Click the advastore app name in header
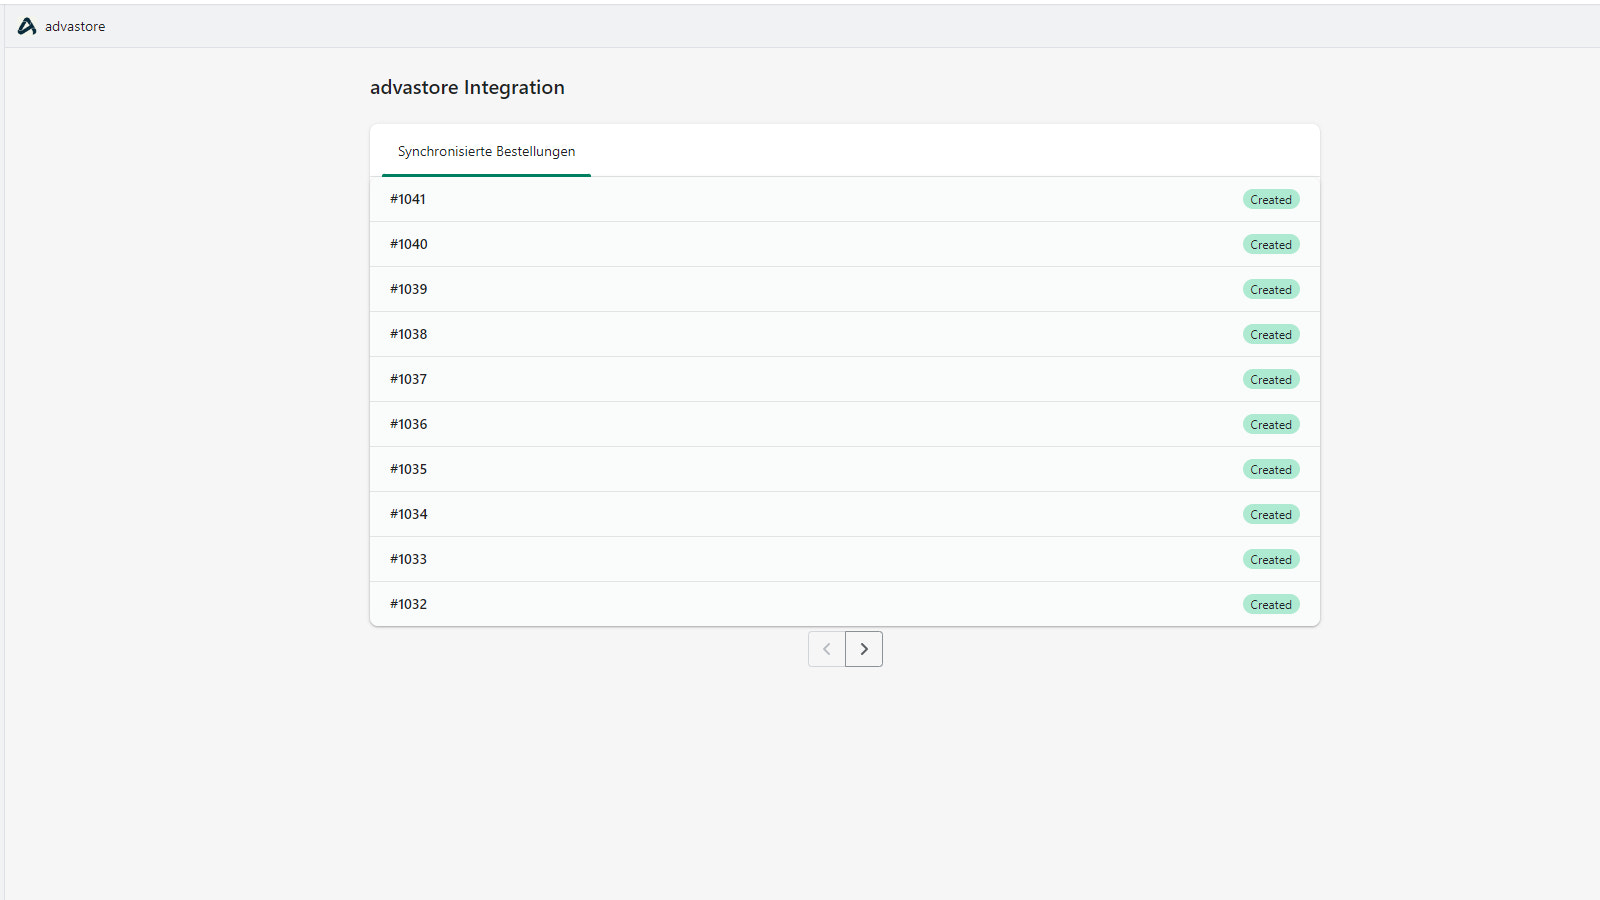This screenshot has width=1600, height=900. click(75, 27)
